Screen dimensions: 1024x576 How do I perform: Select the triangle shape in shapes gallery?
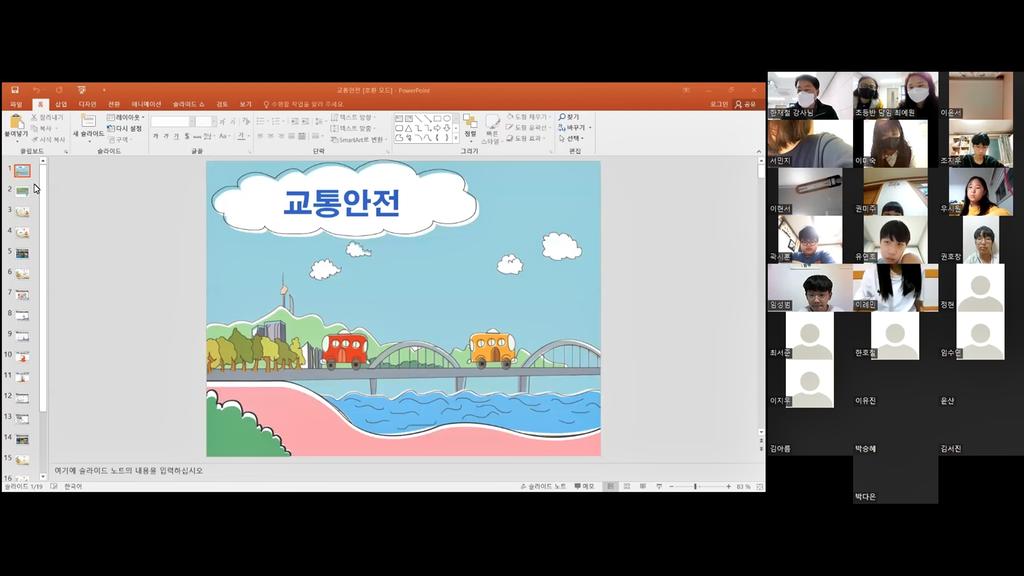[x=409, y=128]
